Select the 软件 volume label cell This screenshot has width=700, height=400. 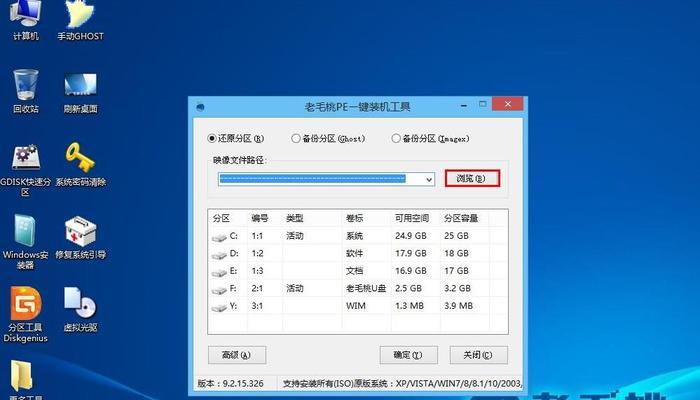tap(354, 253)
